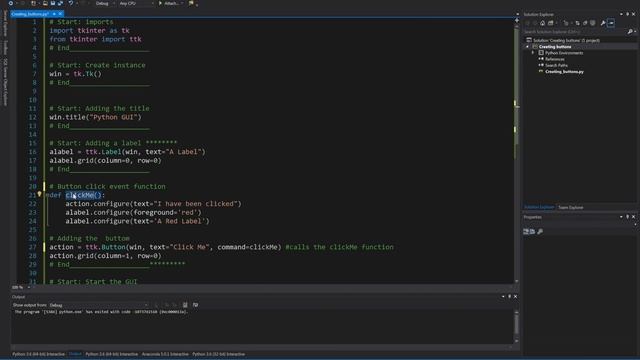Screen dimensions: 640x360
Task: Select the Search Paths node
Action: click(x=556, y=65)
